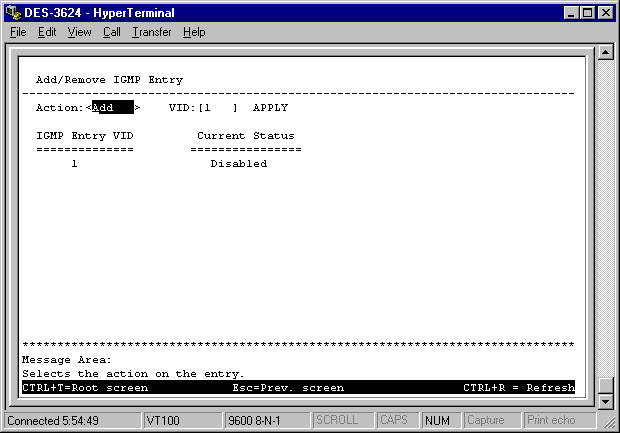The image size is (620, 433).
Task: Click the scroll up arrow
Action: pyautogui.click(x=604, y=53)
